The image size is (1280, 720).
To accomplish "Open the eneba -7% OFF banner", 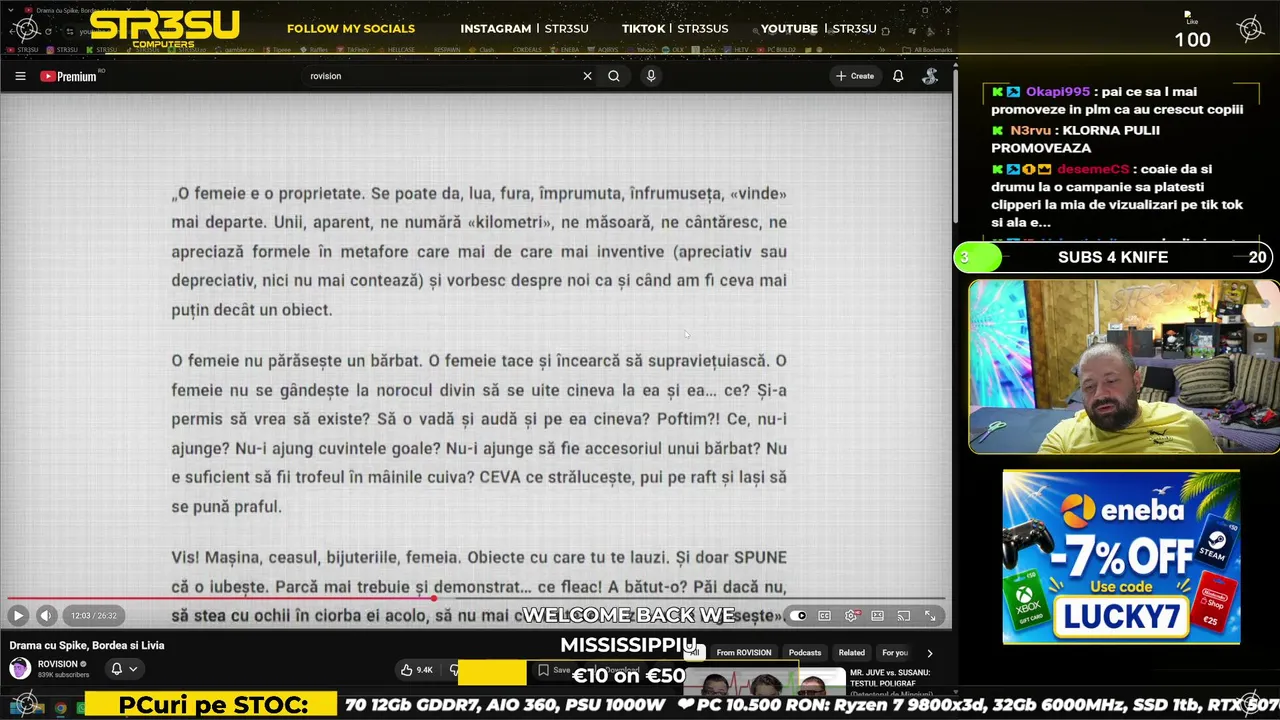I will point(1121,557).
